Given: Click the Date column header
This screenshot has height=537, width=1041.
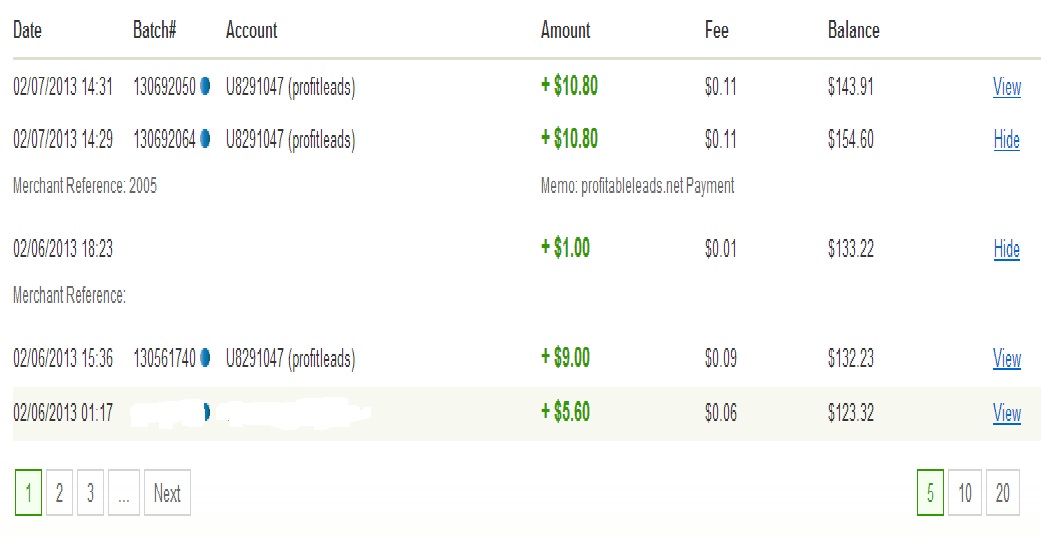Looking at the screenshot, I should point(27,30).
